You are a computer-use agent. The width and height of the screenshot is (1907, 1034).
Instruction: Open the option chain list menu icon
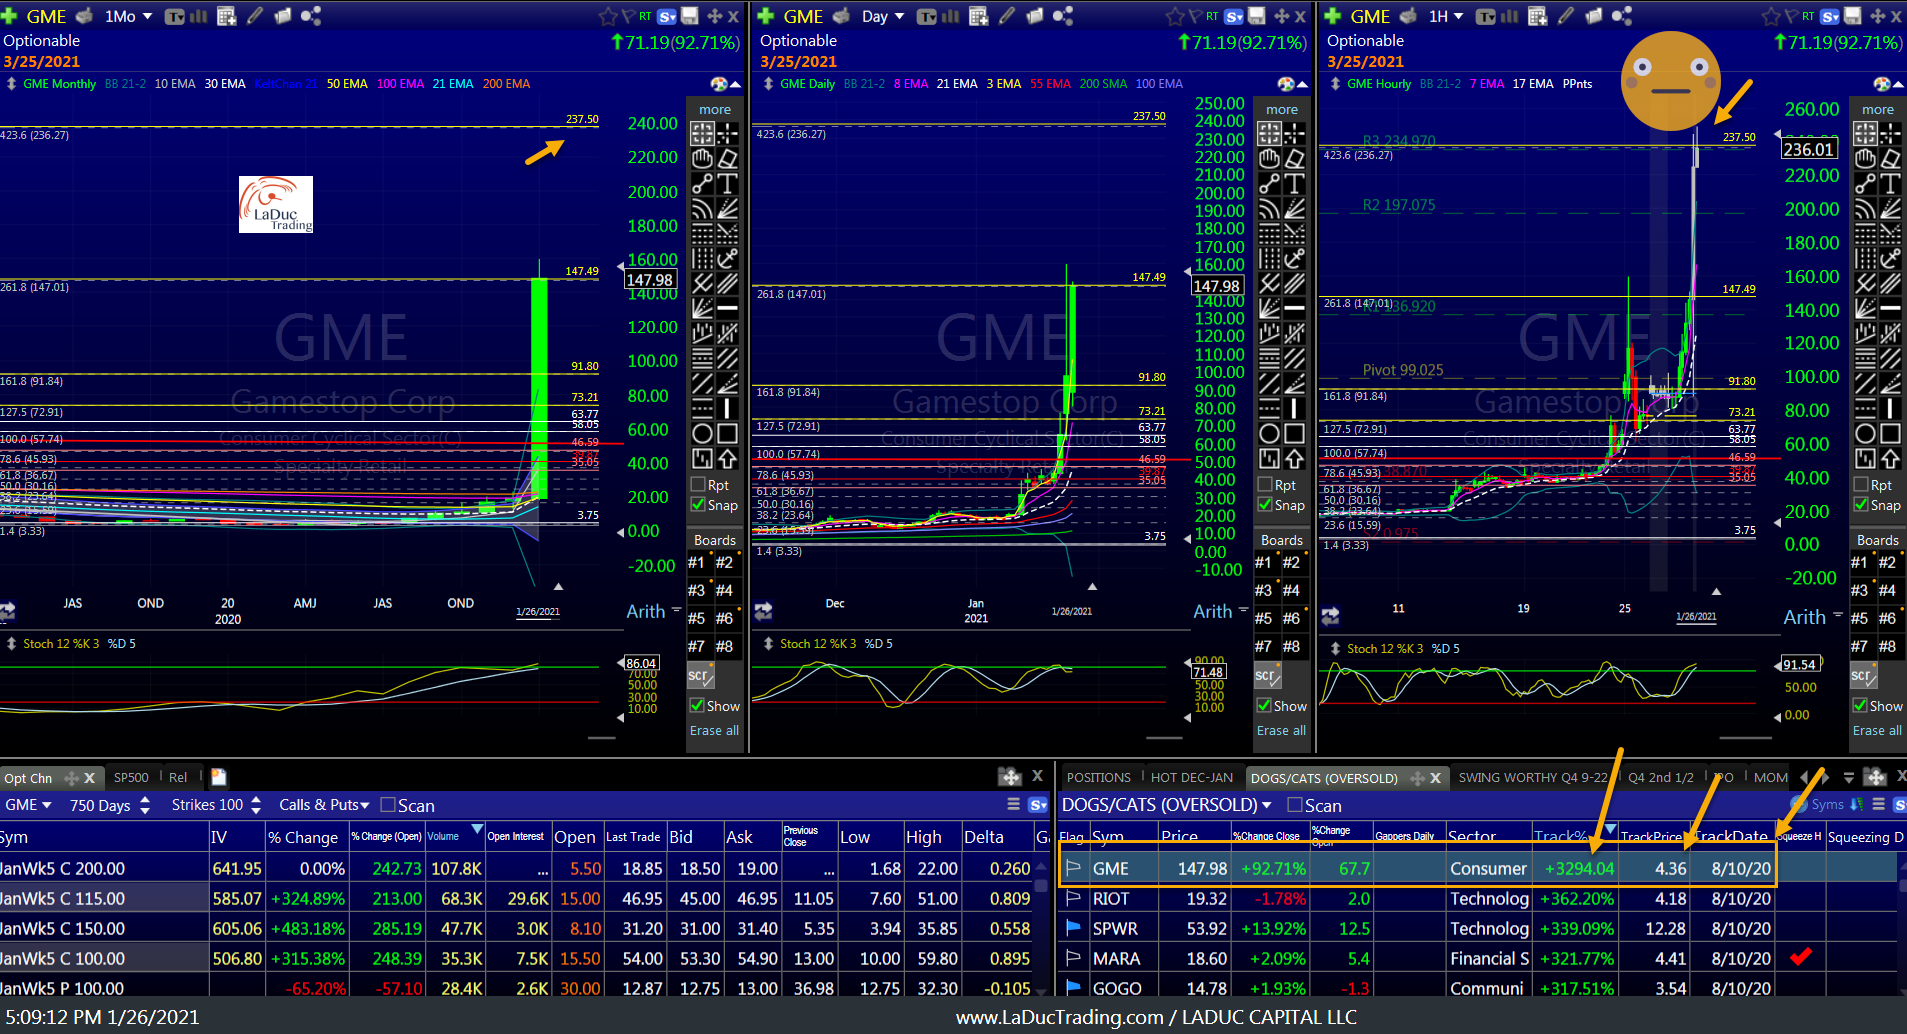click(1013, 804)
